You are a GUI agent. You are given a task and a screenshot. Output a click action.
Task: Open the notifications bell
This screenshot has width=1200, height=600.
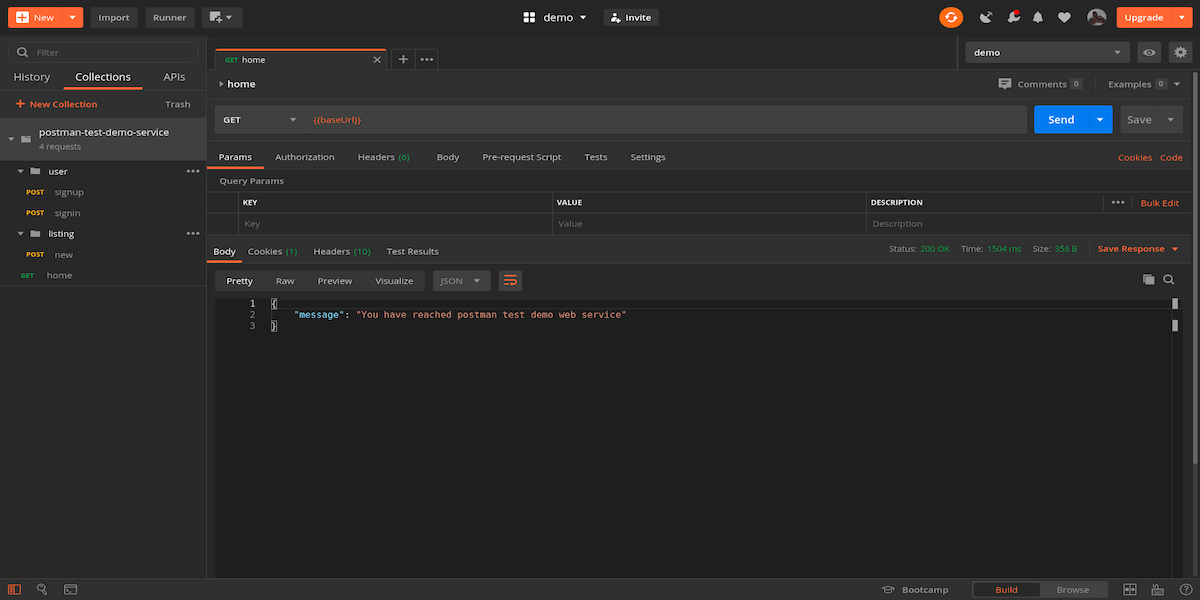pos(1038,17)
